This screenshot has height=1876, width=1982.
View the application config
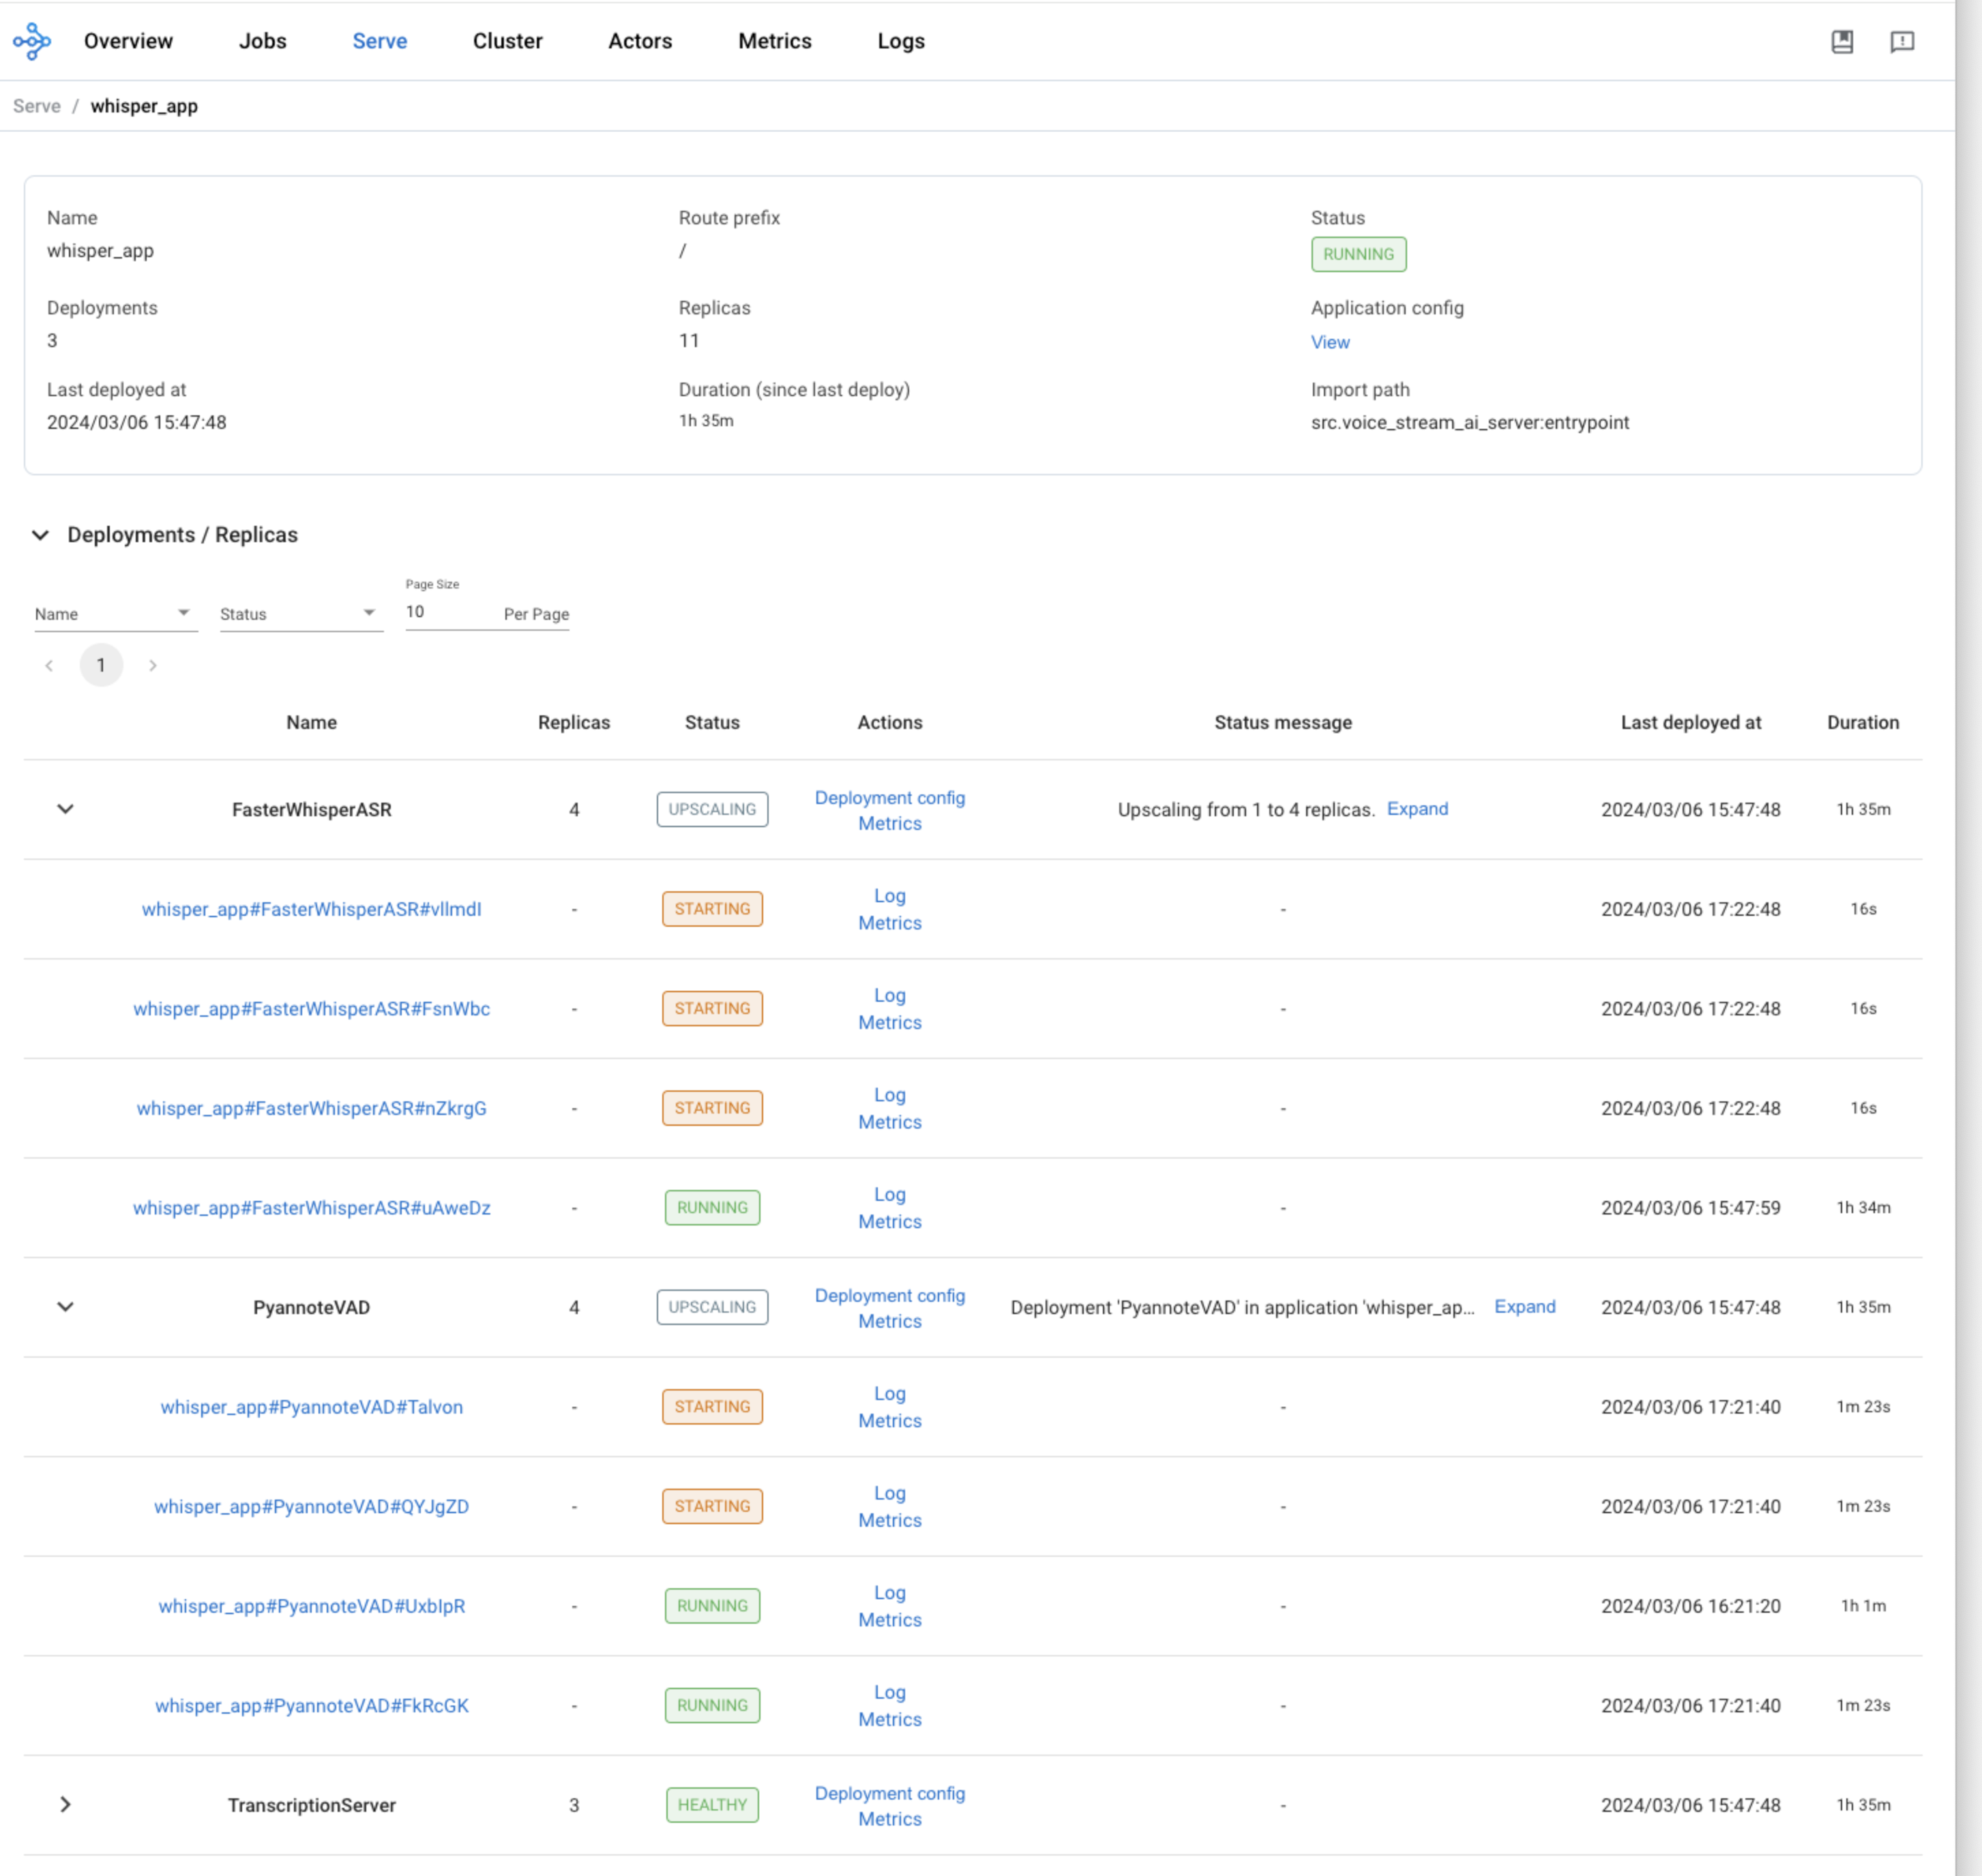[1329, 342]
